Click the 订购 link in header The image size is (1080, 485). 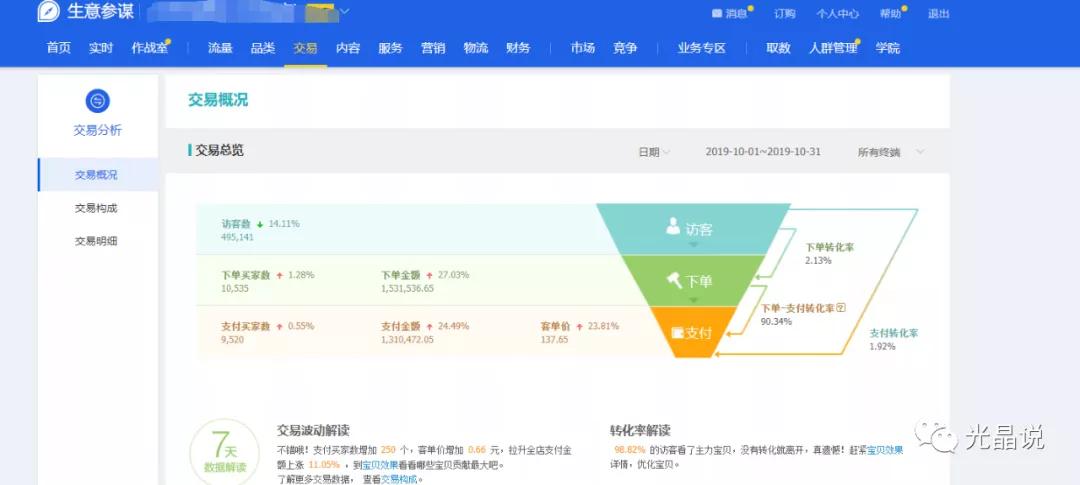click(x=785, y=13)
